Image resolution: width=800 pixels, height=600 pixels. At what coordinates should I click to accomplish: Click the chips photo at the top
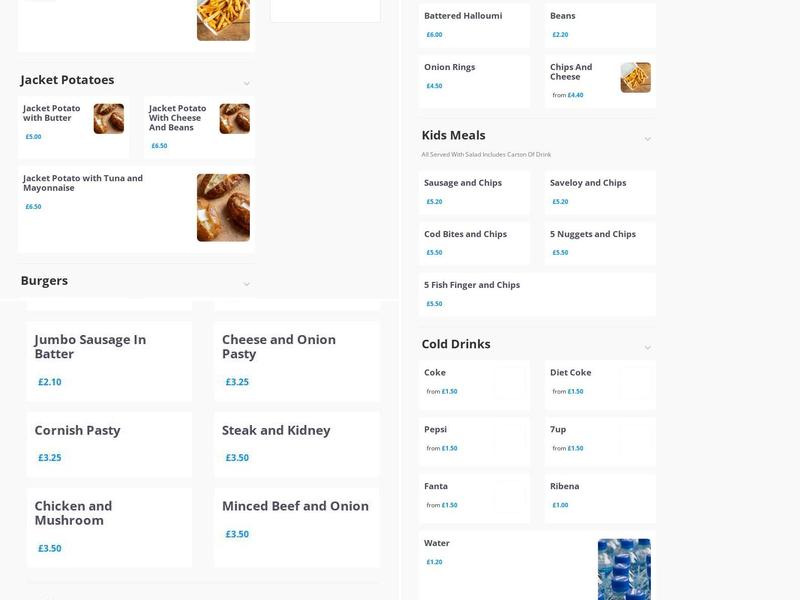click(x=222, y=20)
